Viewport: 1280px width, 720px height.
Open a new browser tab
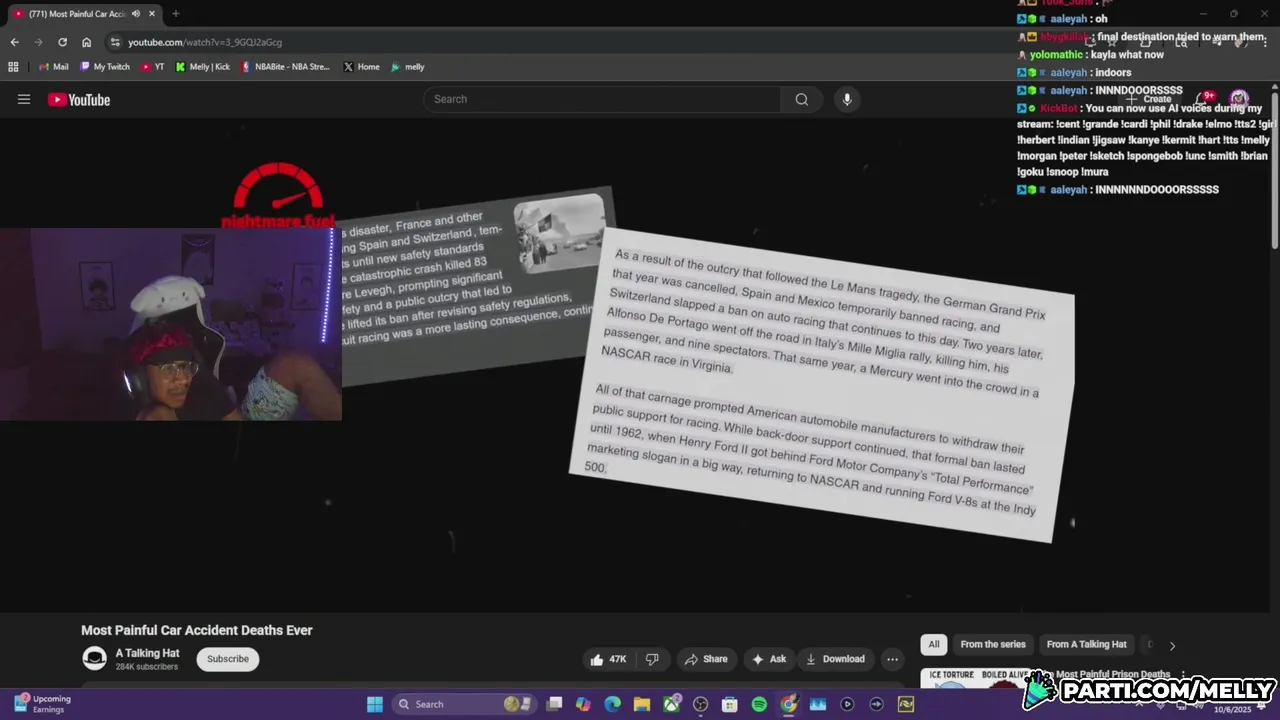pos(175,14)
